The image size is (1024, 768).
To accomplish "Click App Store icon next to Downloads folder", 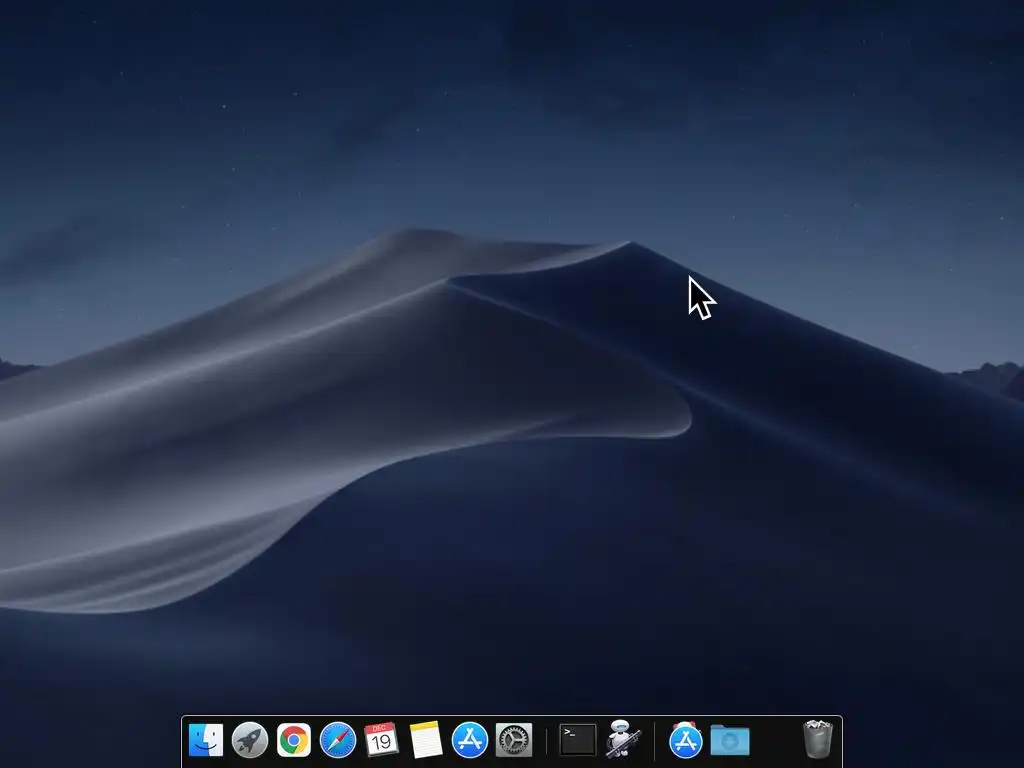I will [686, 740].
